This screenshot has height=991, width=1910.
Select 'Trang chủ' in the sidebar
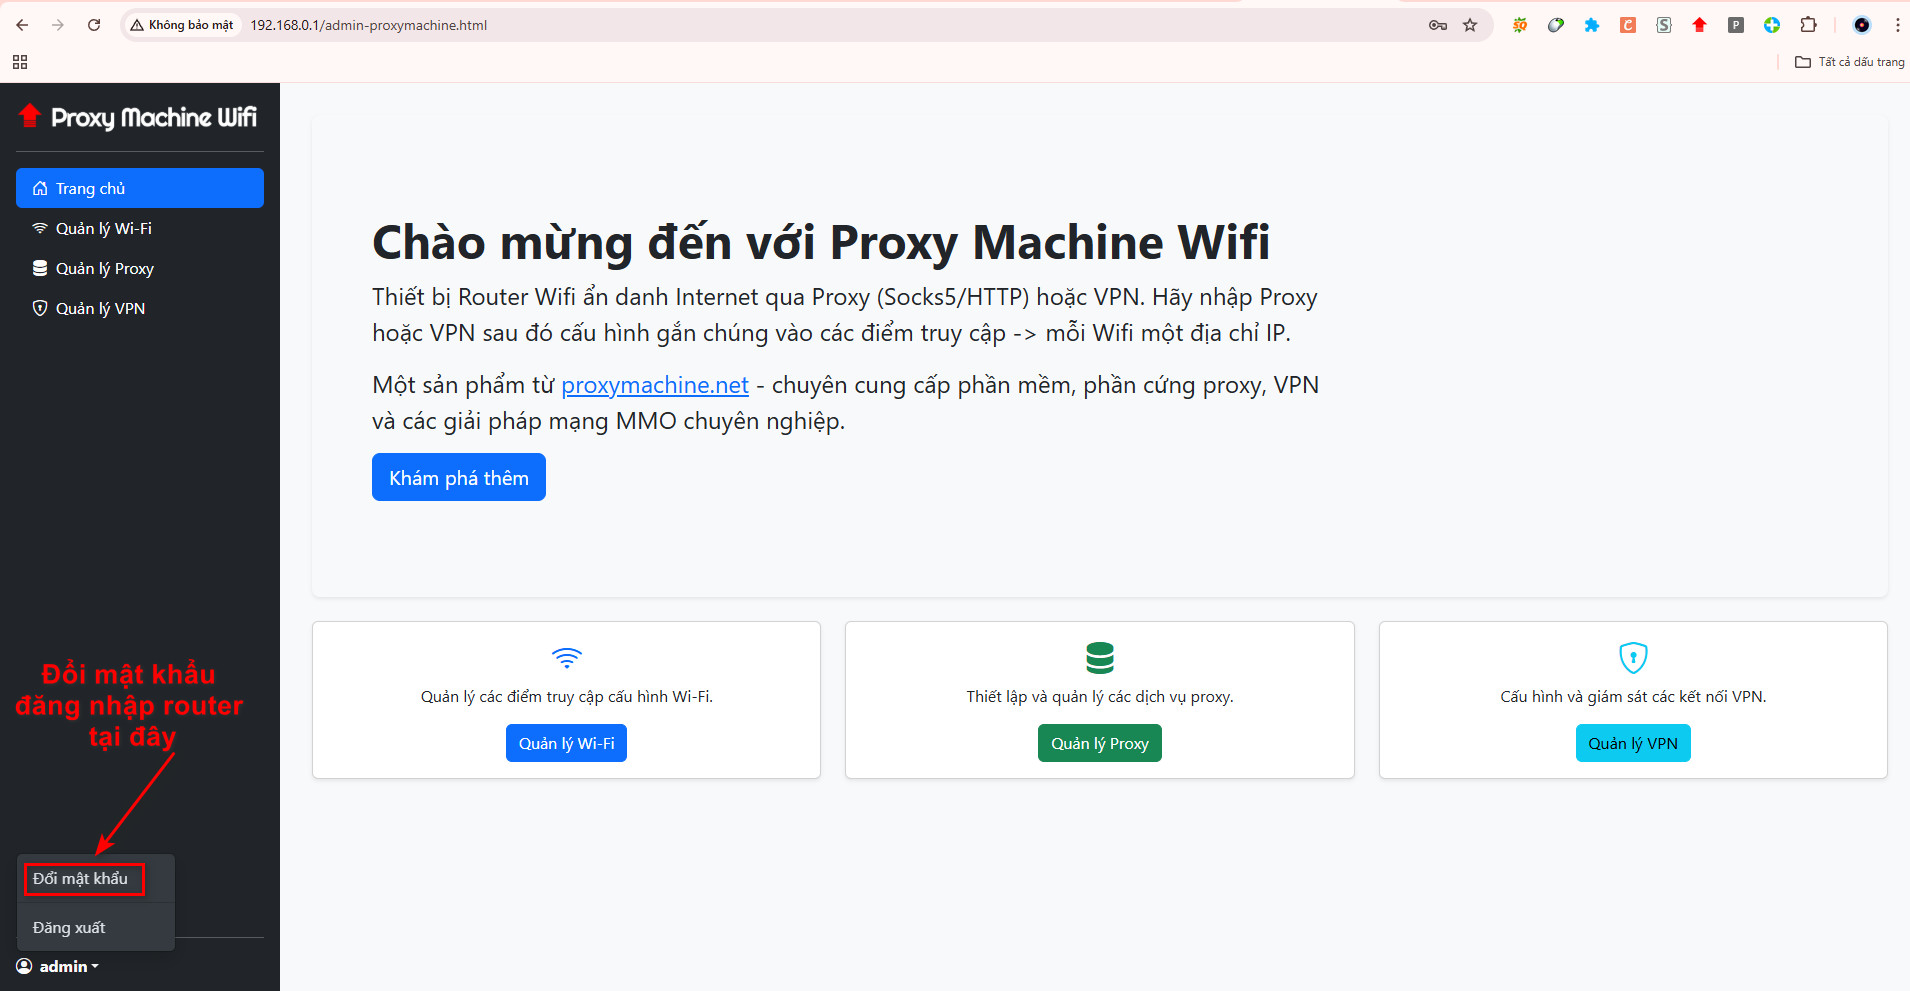140,188
